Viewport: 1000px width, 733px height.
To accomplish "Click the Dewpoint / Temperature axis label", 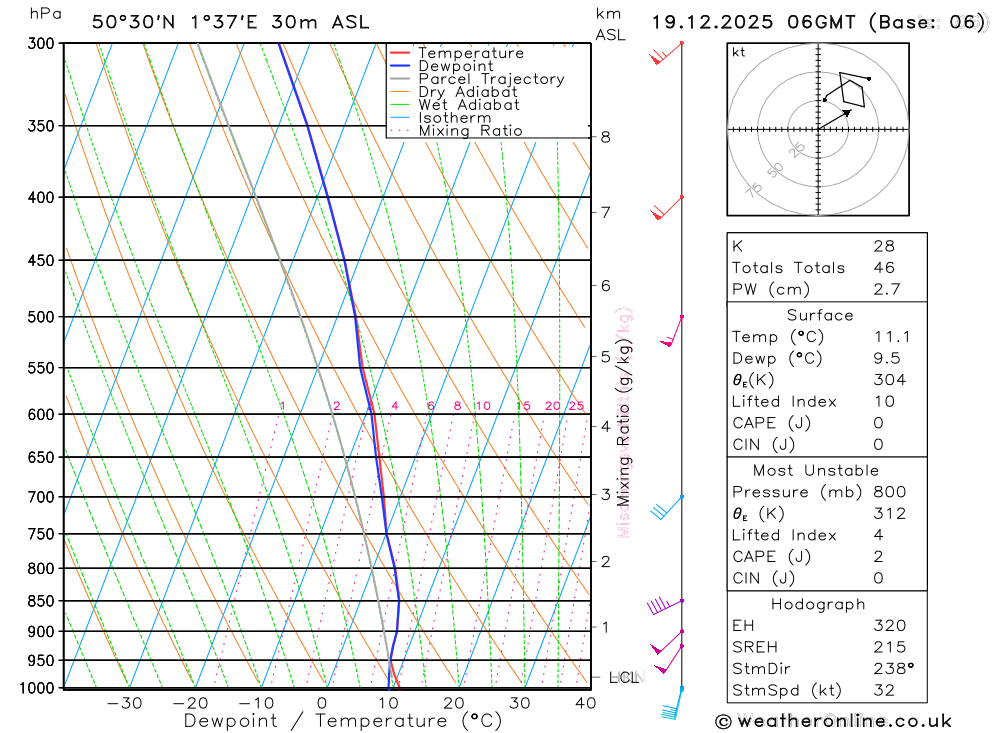I will (x=342, y=722).
